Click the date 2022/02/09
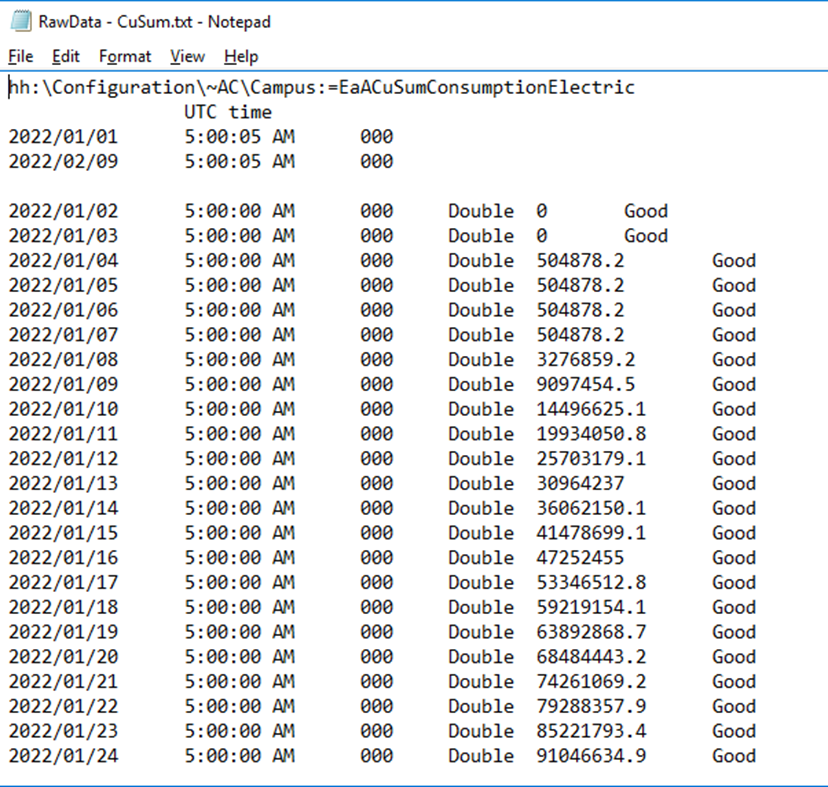This screenshot has height=787, width=828. point(63,162)
